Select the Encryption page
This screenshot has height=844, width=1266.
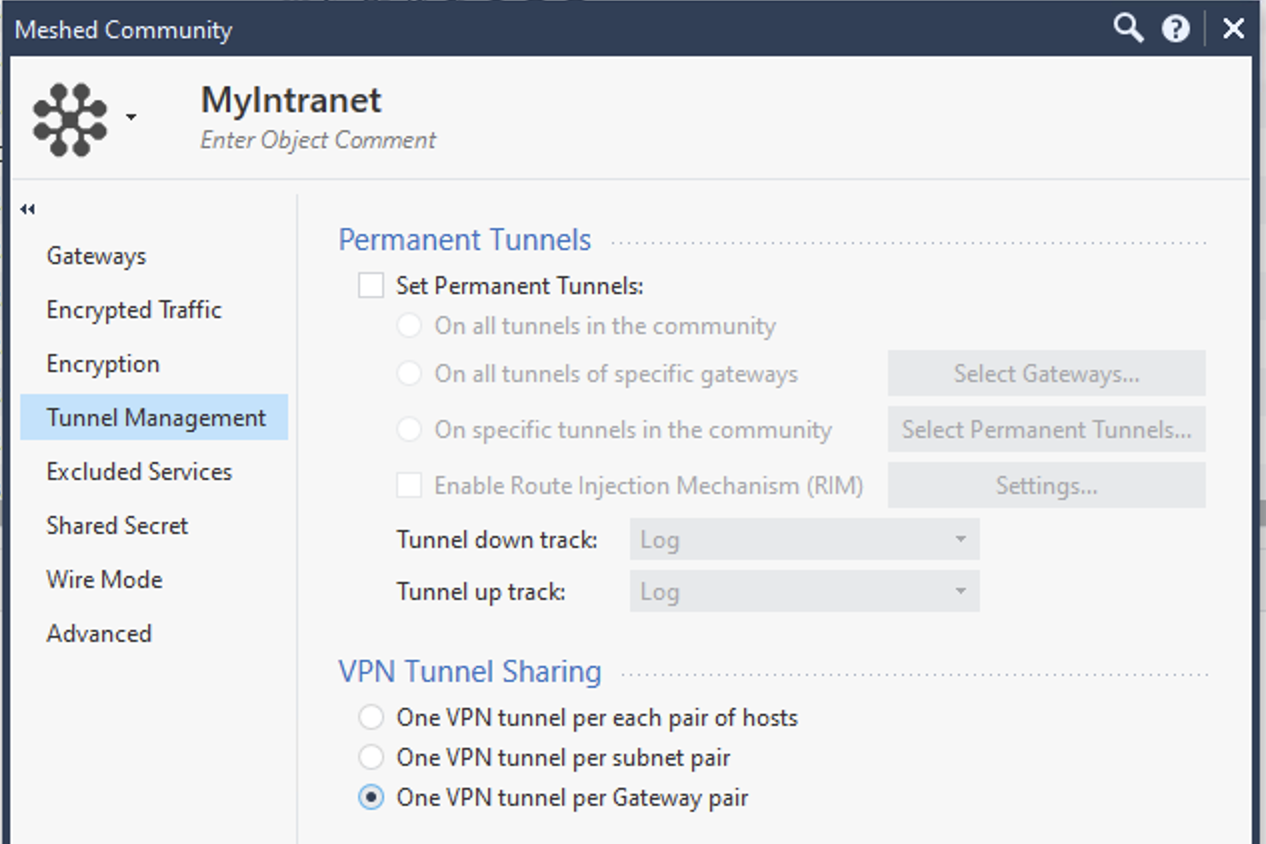click(x=103, y=364)
